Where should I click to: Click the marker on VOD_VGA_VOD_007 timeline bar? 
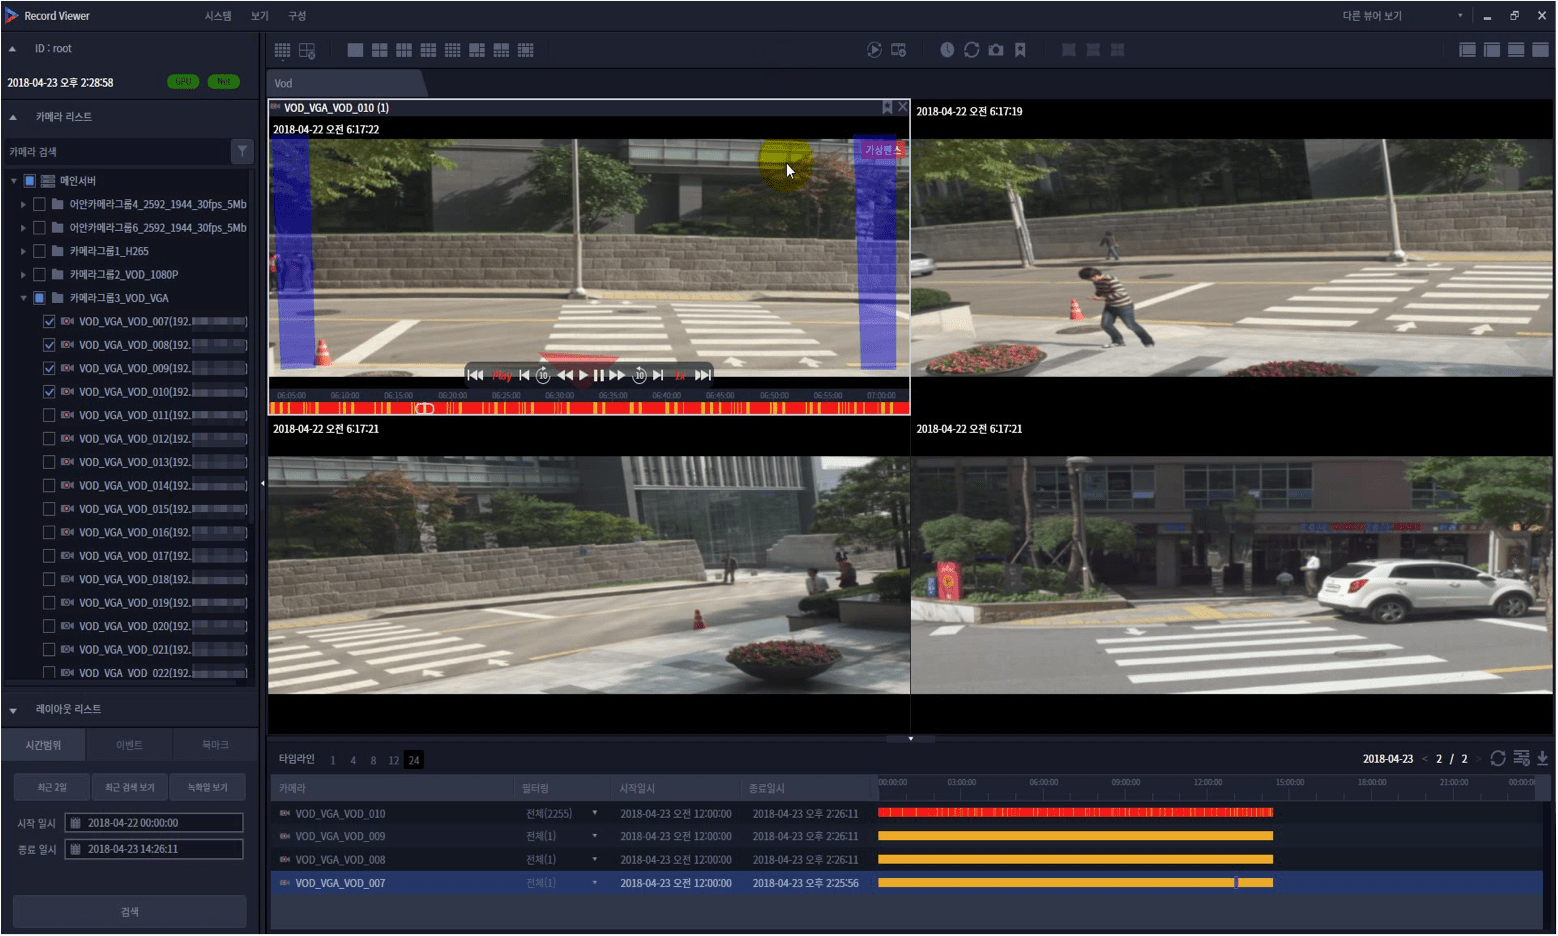click(x=1236, y=883)
